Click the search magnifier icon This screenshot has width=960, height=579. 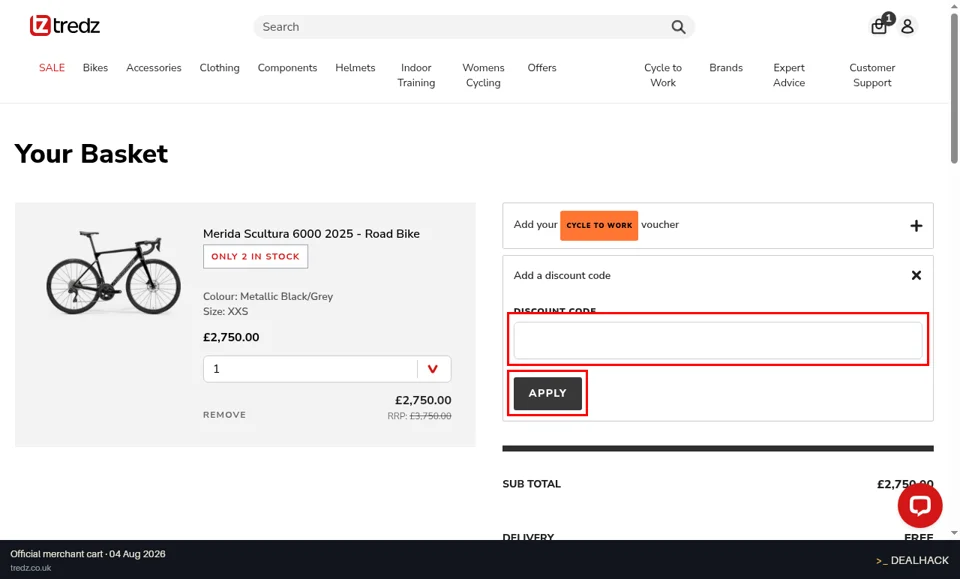678,27
